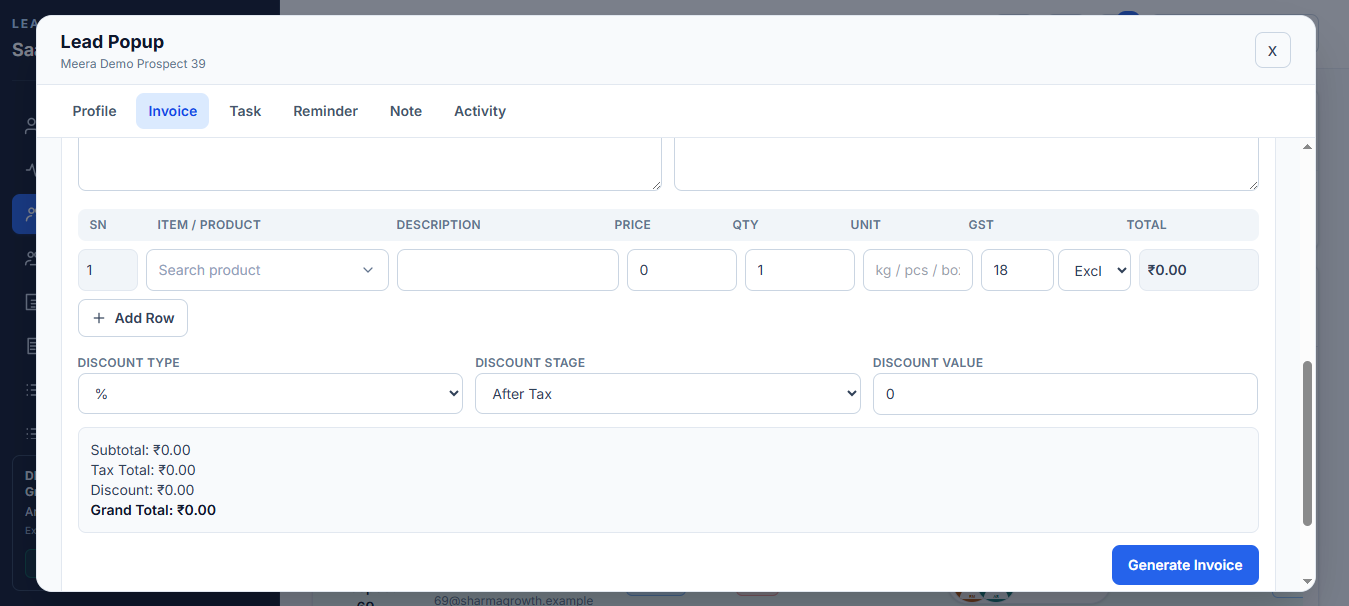This screenshot has width=1349, height=606.
Task: Switch to the Profile tab
Action: pyautogui.click(x=94, y=111)
